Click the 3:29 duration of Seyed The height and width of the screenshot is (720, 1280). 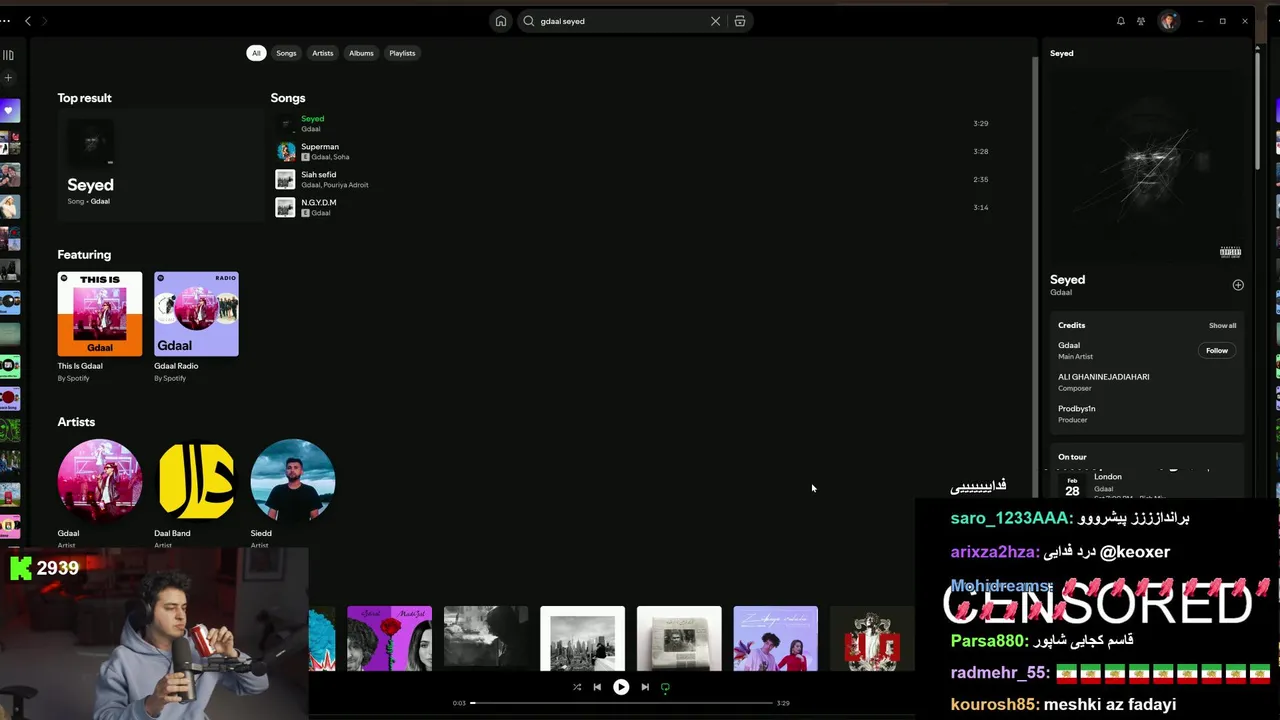click(980, 124)
